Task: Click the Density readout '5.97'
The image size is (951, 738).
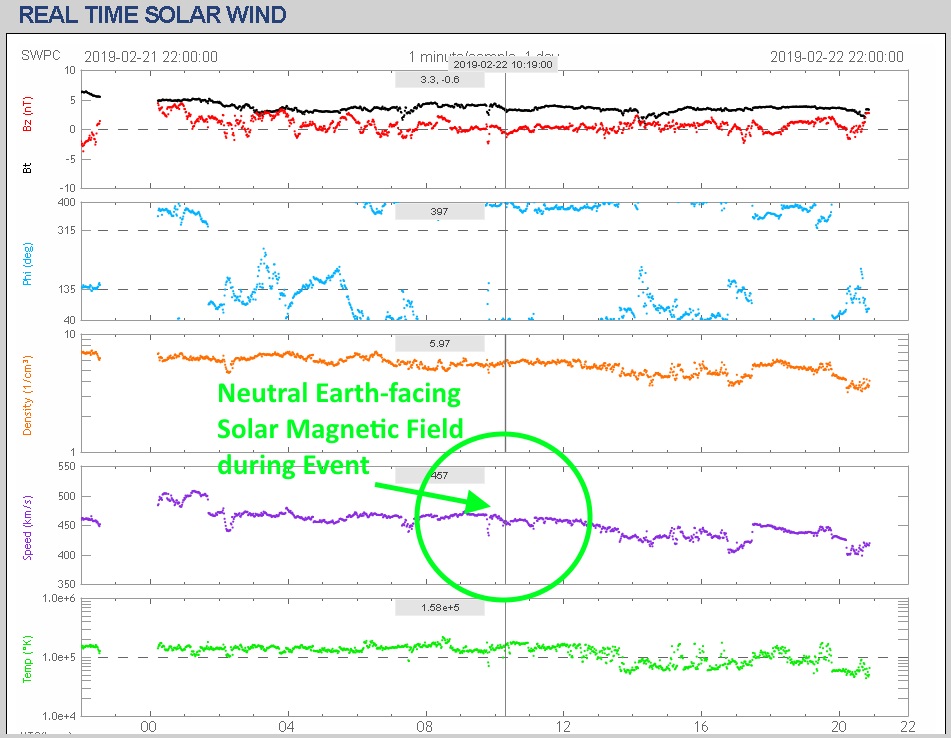Action: [x=440, y=344]
